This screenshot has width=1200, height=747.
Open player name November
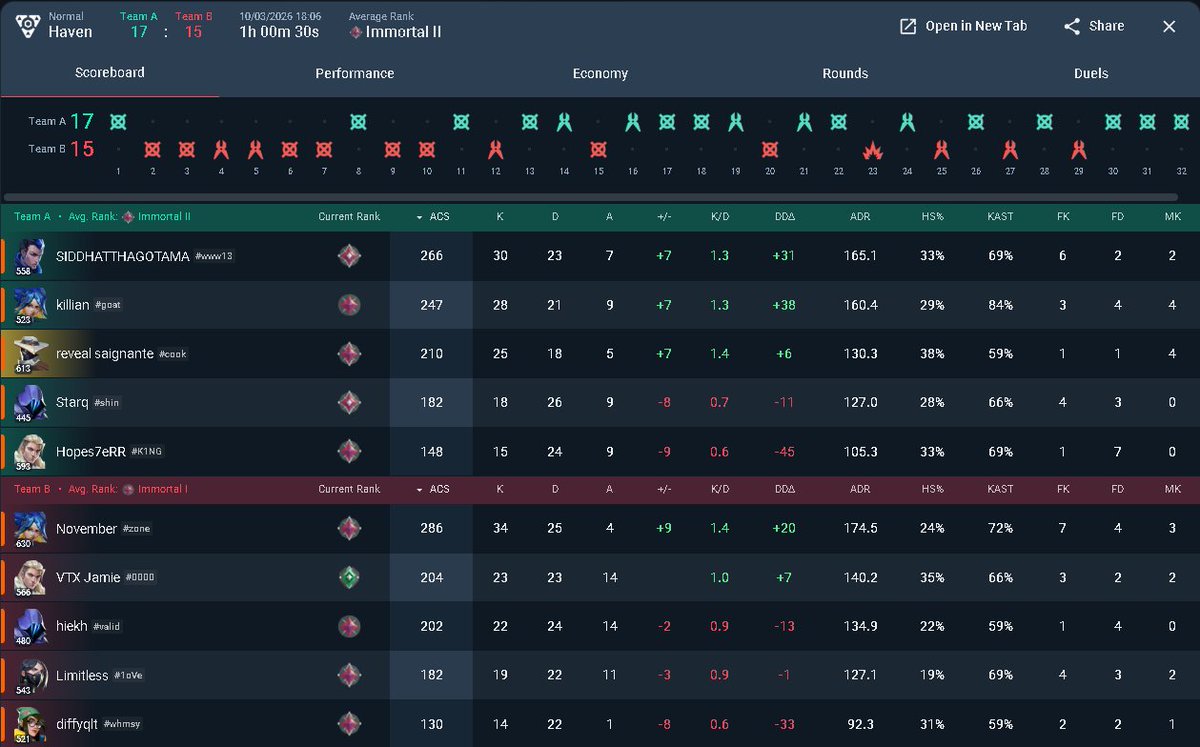point(87,529)
